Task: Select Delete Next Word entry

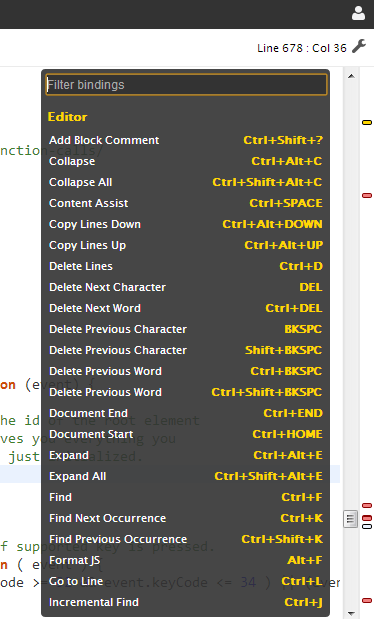Action: (x=186, y=308)
